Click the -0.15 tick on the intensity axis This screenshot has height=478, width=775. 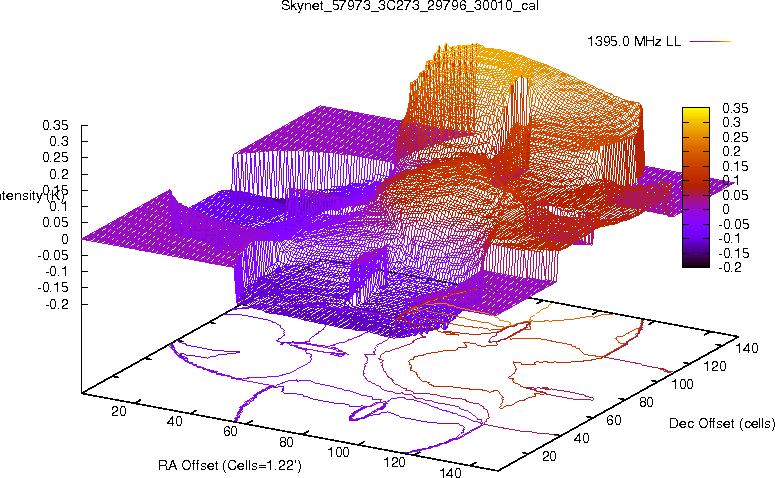pos(53,288)
